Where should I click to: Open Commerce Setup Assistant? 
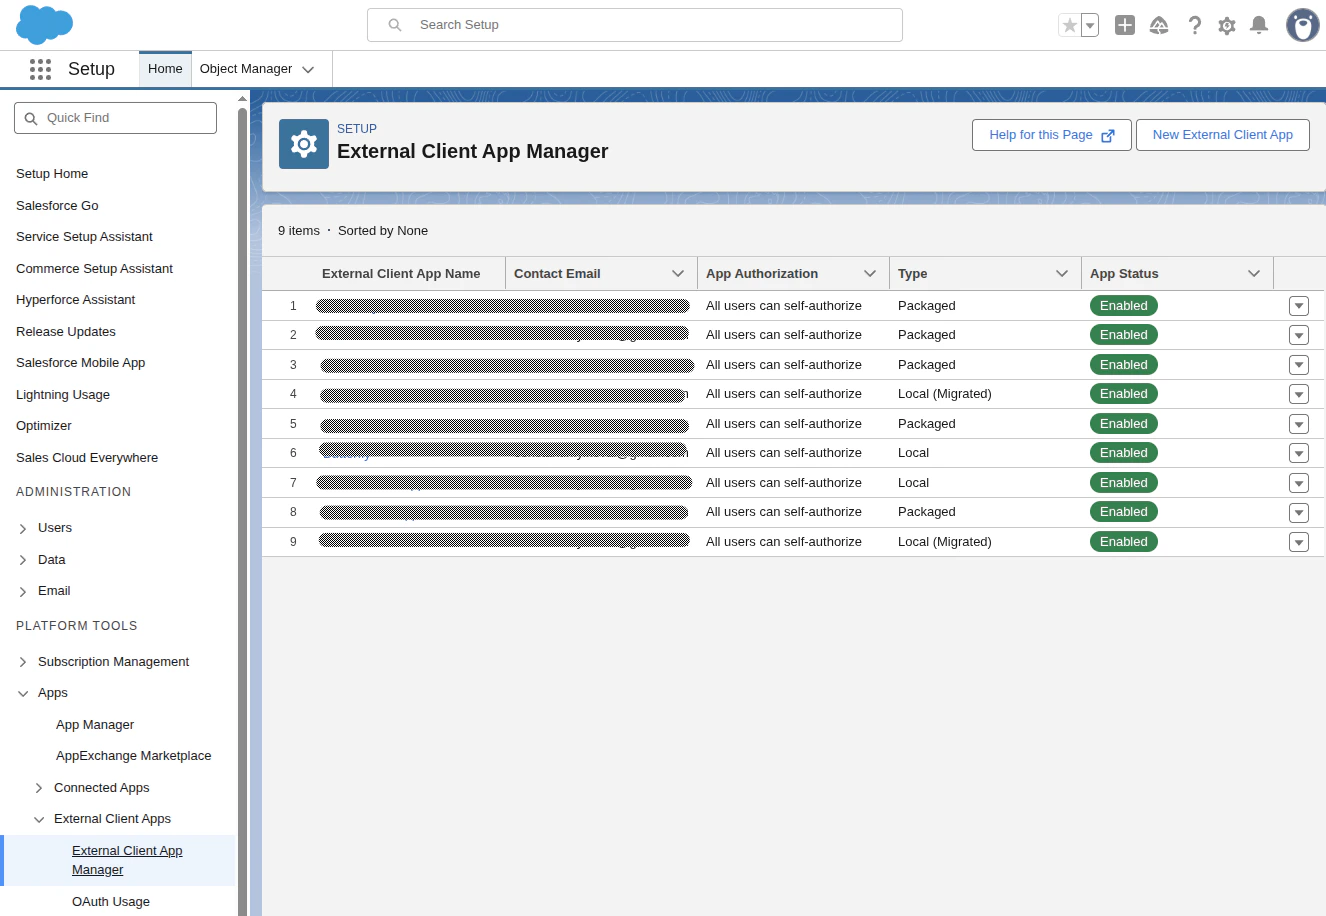click(94, 269)
